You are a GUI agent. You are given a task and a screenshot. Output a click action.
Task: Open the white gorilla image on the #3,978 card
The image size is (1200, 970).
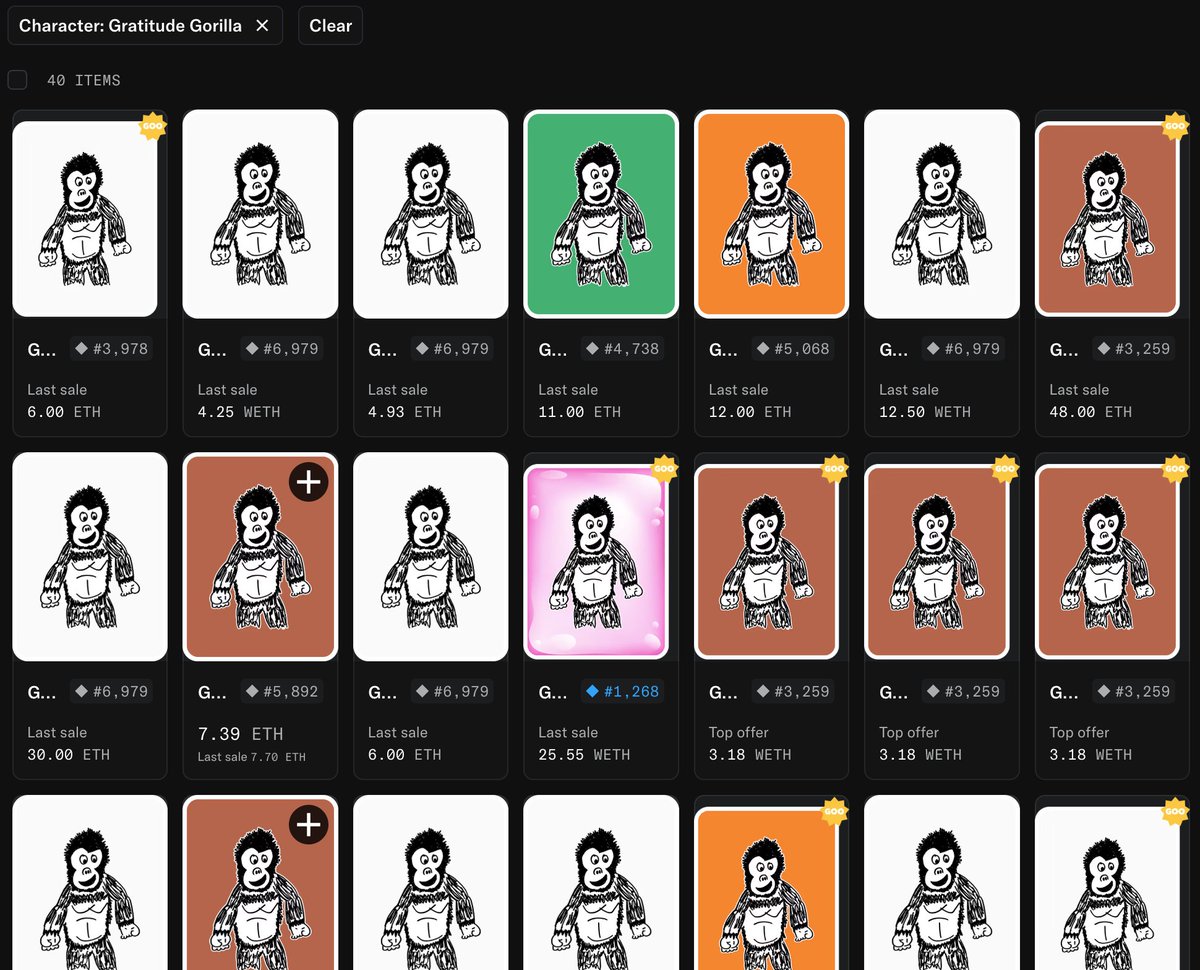point(85,218)
